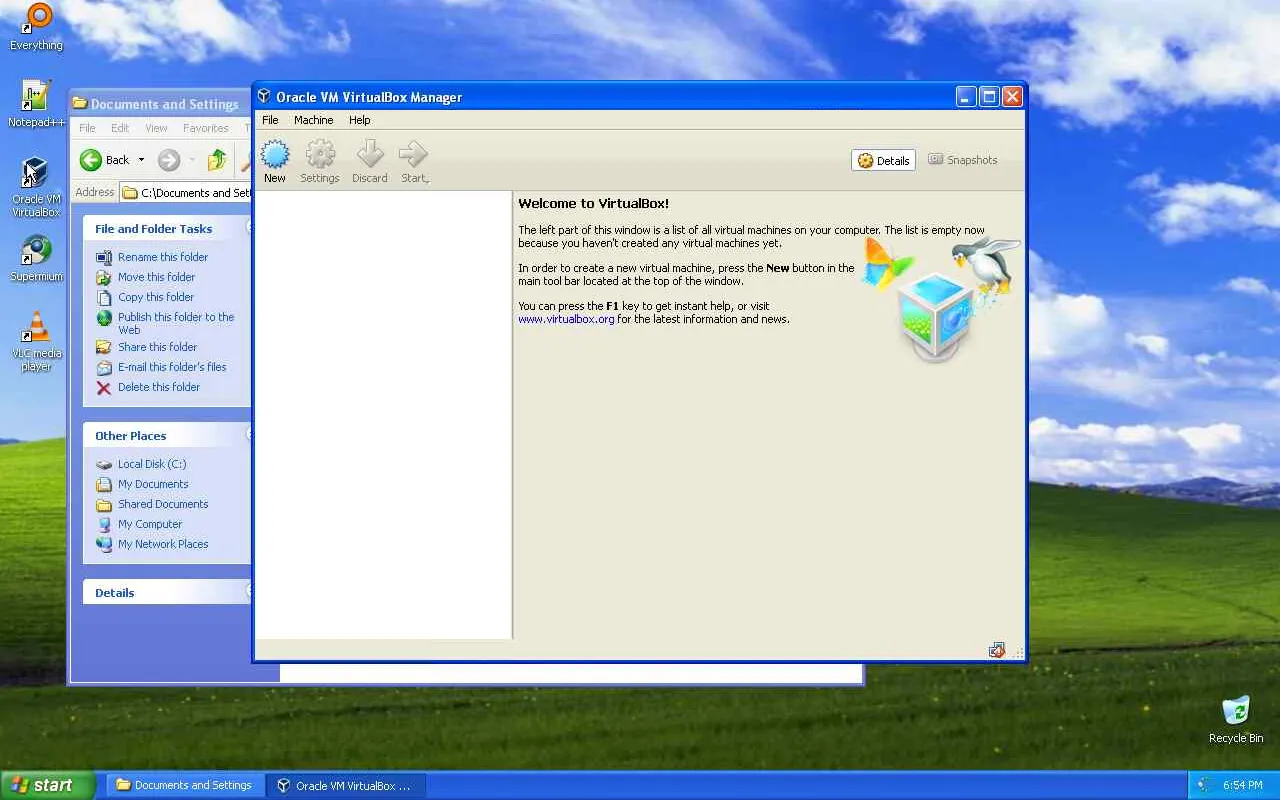Open the View menu in Explorer window
The image size is (1280, 800).
[x=156, y=128]
